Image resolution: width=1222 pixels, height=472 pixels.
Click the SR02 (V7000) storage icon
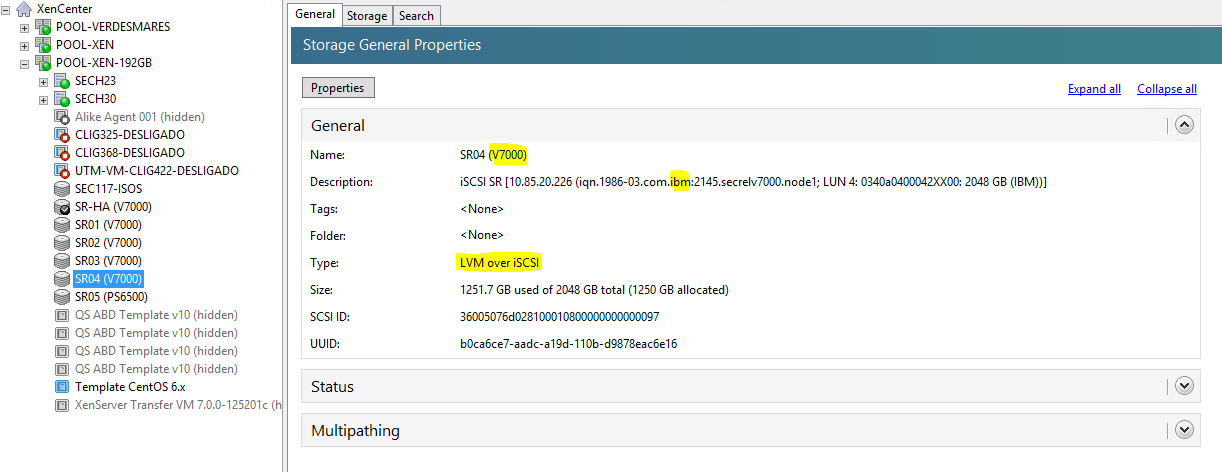(x=62, y=243)
